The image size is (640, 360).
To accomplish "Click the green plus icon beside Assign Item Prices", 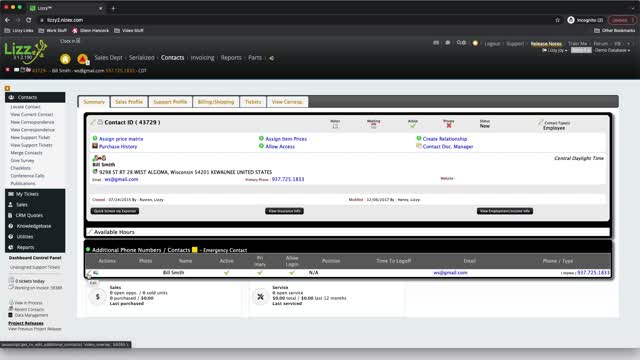I will (x=261, y=138).
